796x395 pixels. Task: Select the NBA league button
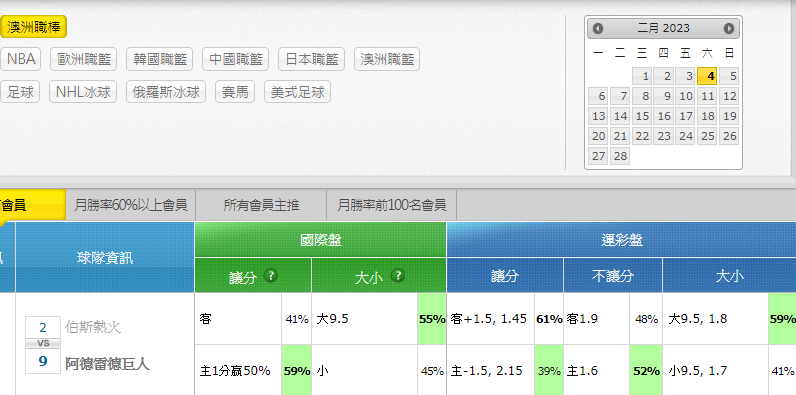point(21,59)
